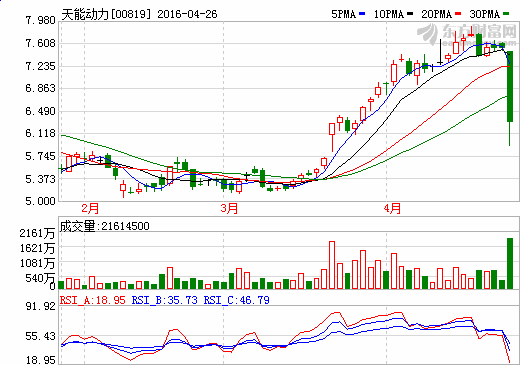The image size is (520, 365).
Task: Click the 2161万 volume axis label
Action: coord(37,233)
